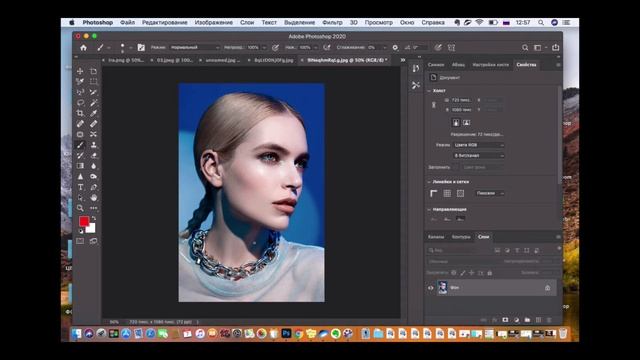Screen dimensions: 640x360
Task: Open the brush preset picker arrow
Action: [131, 48]
